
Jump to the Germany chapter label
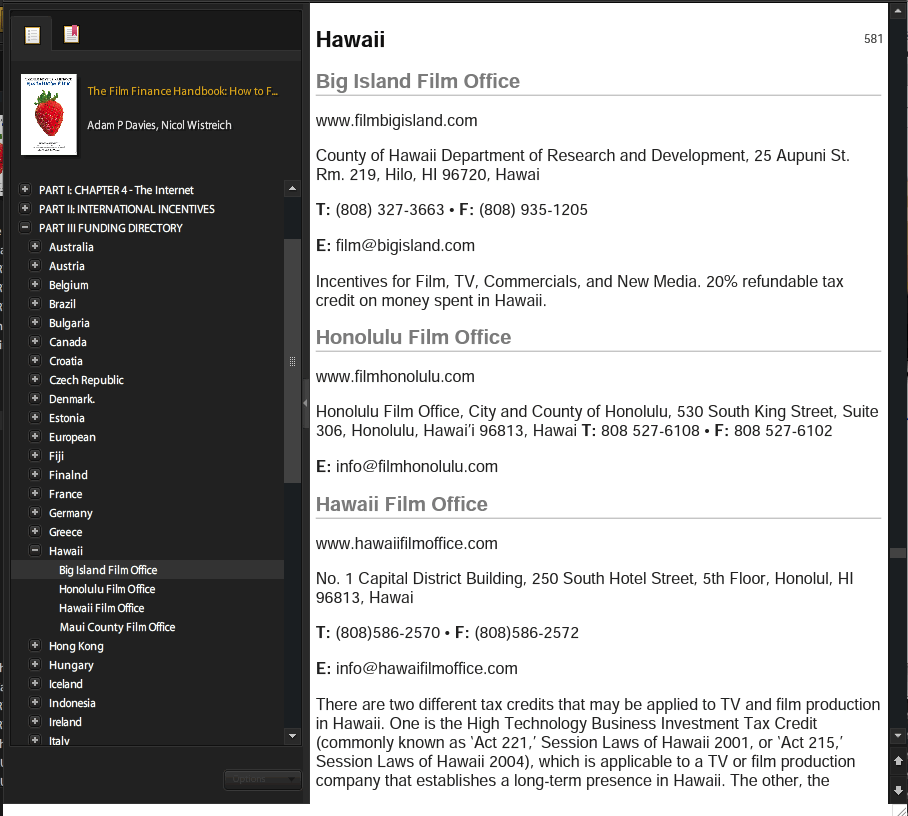[x=71, y=513]
